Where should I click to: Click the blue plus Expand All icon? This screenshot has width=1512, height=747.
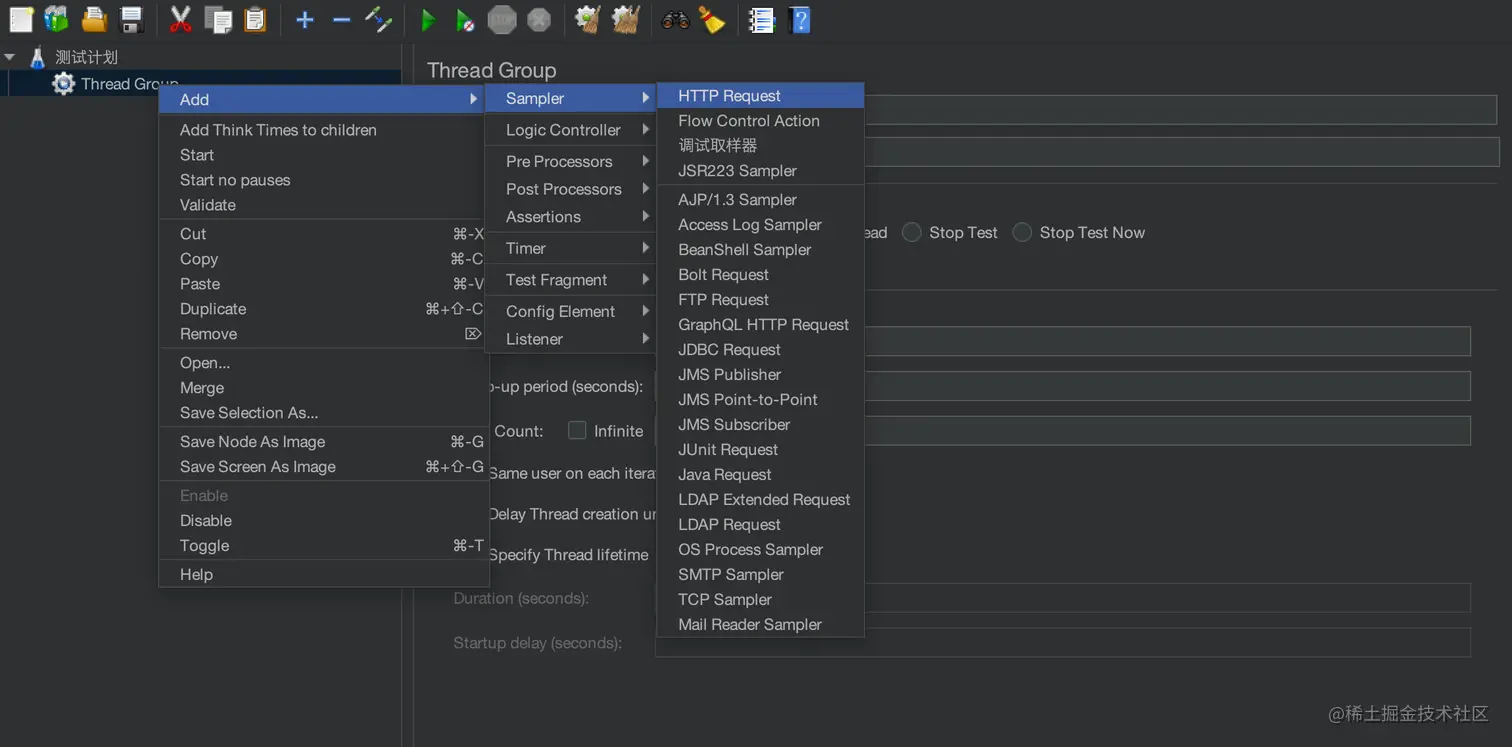(x=305, y=20)
